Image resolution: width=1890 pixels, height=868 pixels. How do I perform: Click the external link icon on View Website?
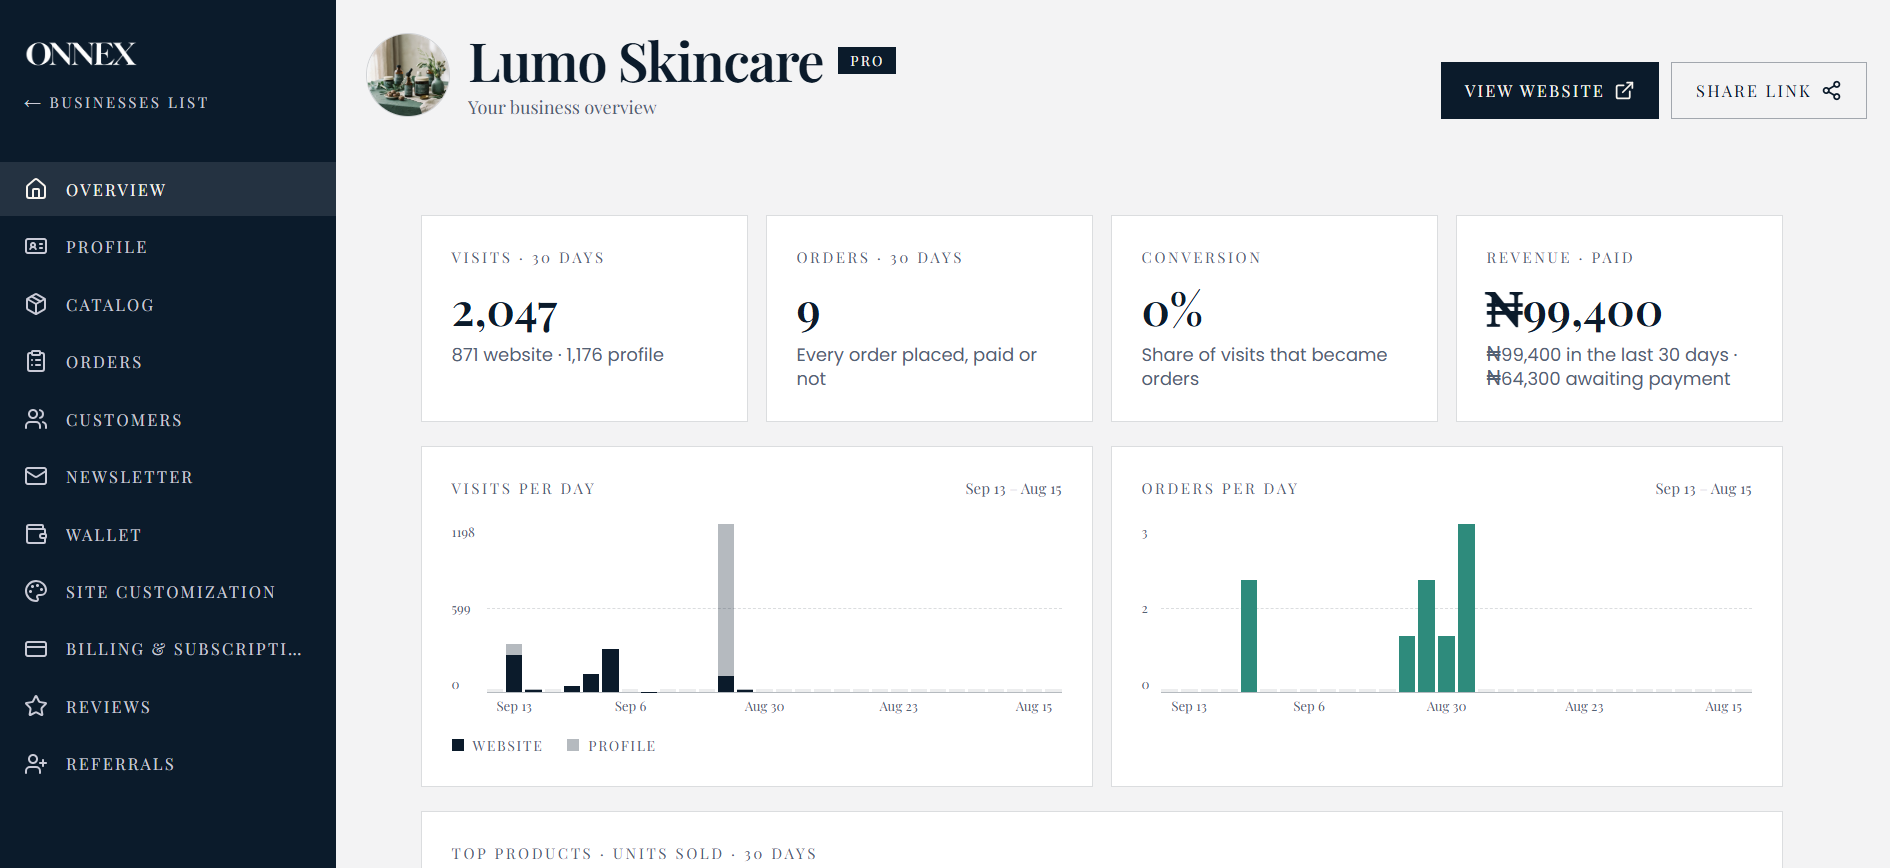pos(1625,90)
